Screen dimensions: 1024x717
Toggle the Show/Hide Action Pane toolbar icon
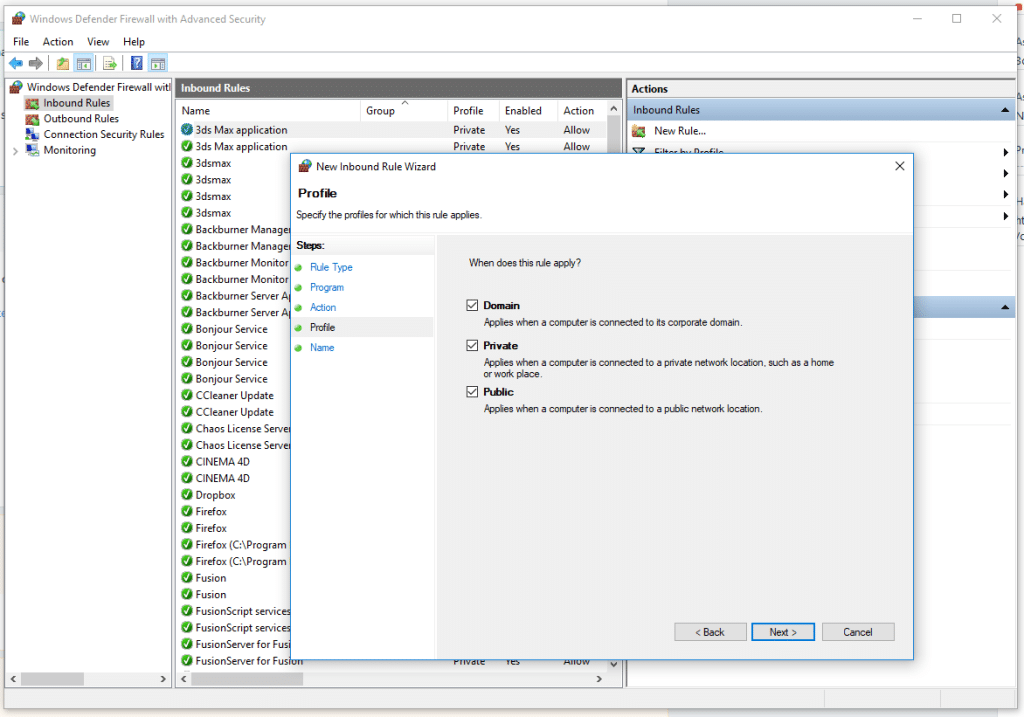tap(158, 62)
